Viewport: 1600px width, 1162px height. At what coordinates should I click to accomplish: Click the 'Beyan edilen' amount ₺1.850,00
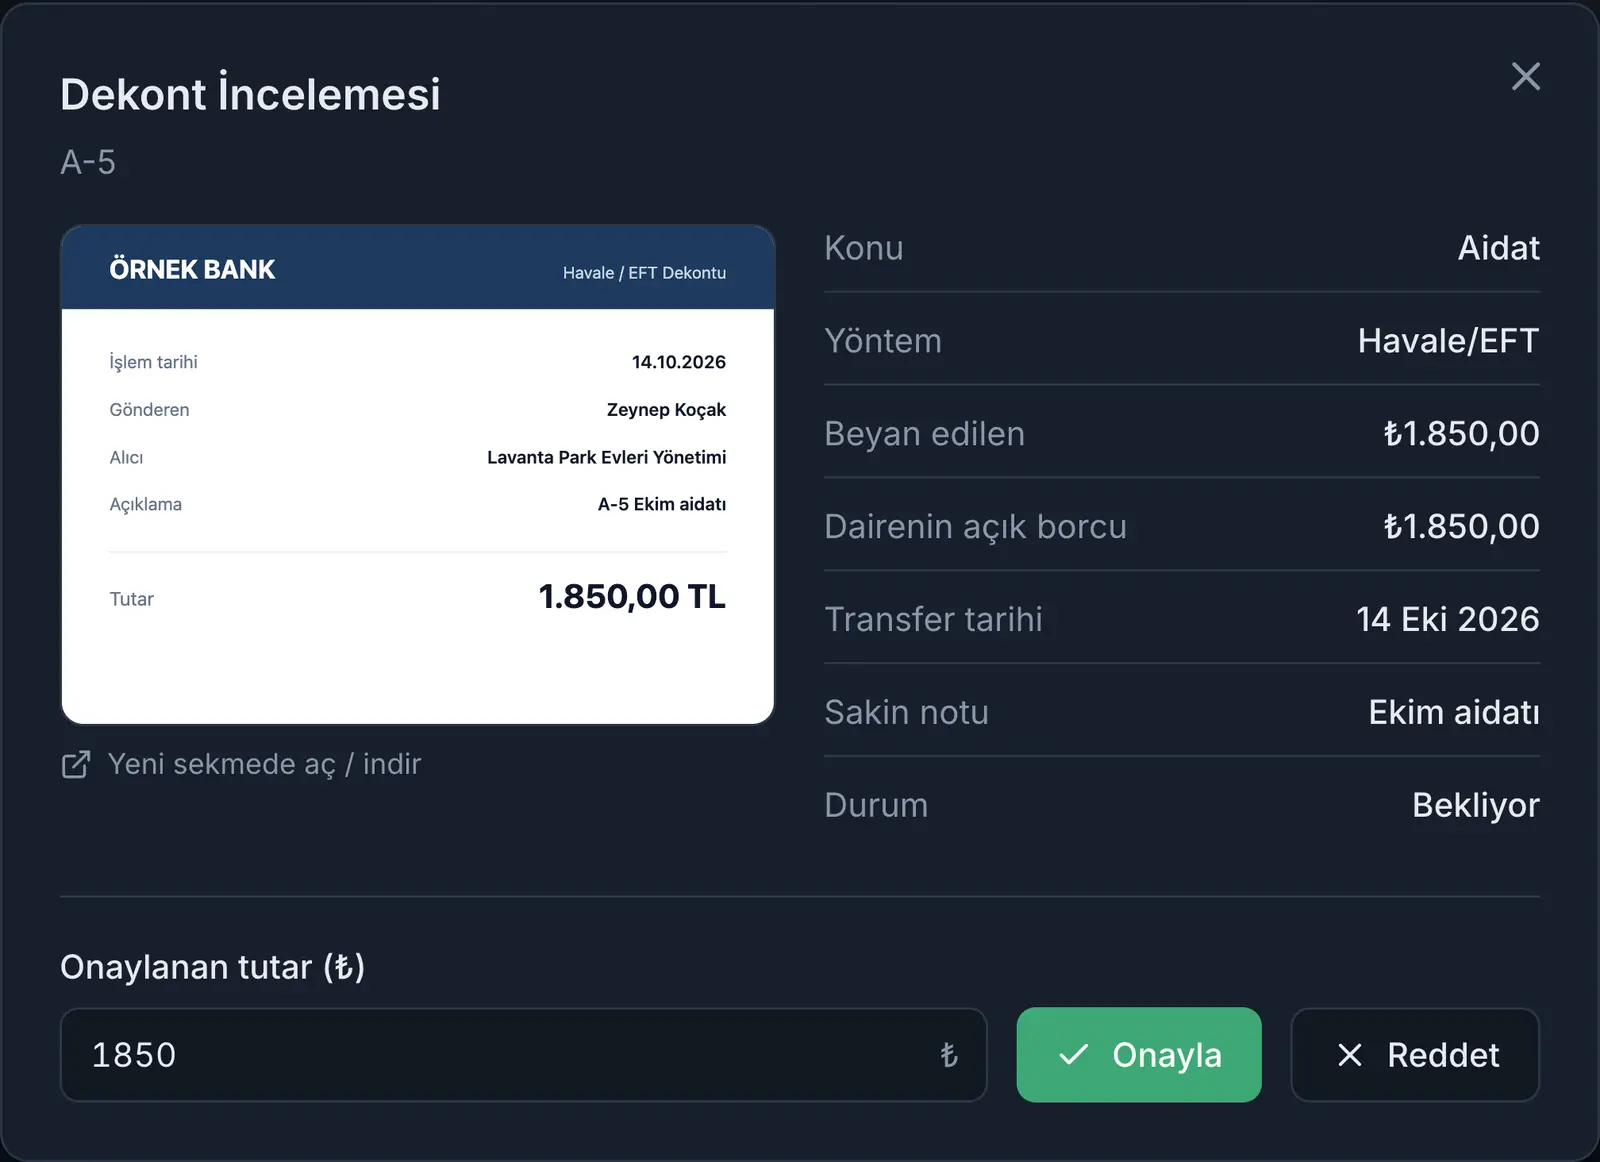[x=1461, y=434]
